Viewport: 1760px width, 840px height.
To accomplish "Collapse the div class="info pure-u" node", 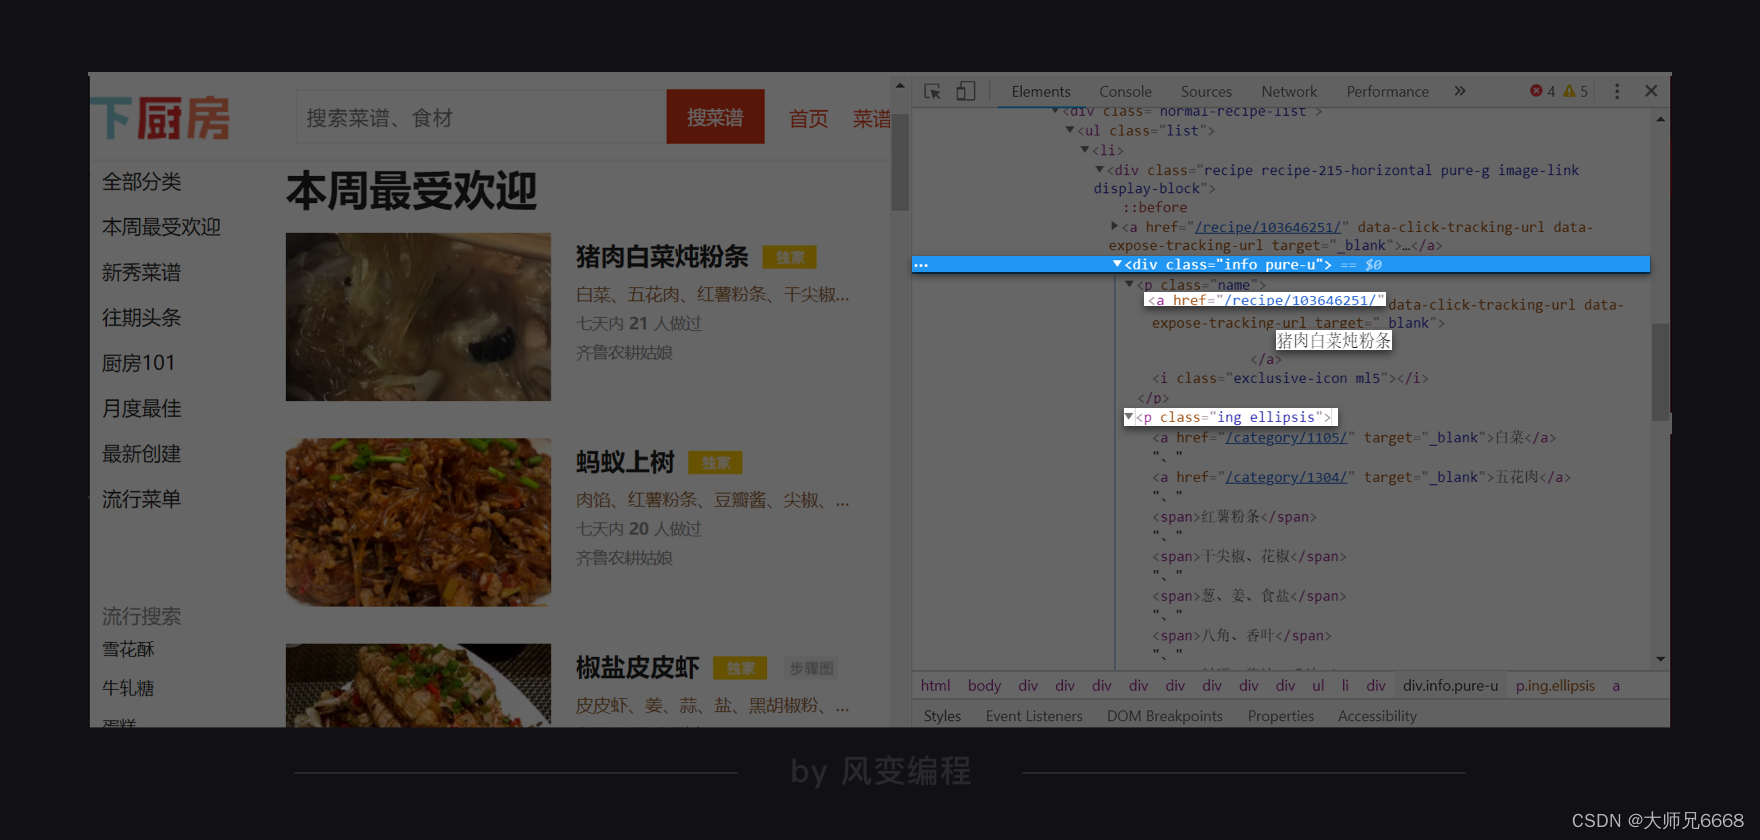I will (1117, 264).
